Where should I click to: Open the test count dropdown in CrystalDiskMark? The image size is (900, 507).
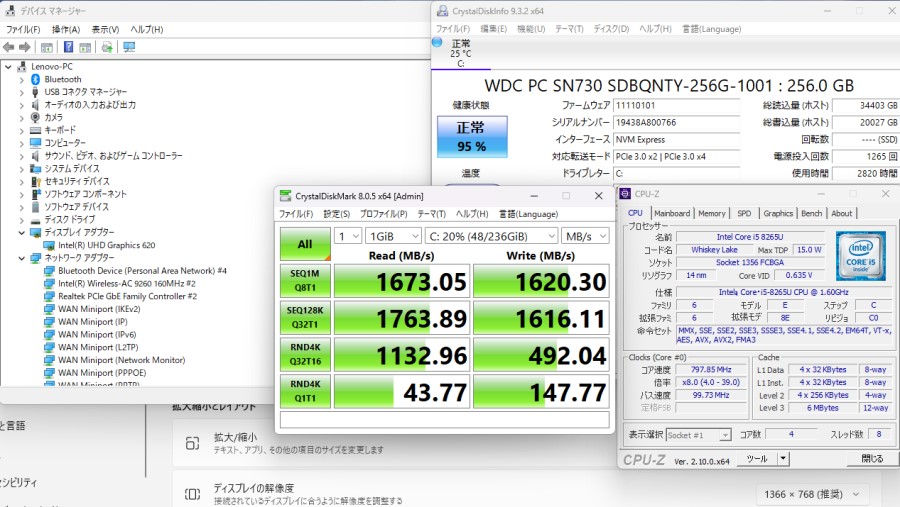coord(348,236)
